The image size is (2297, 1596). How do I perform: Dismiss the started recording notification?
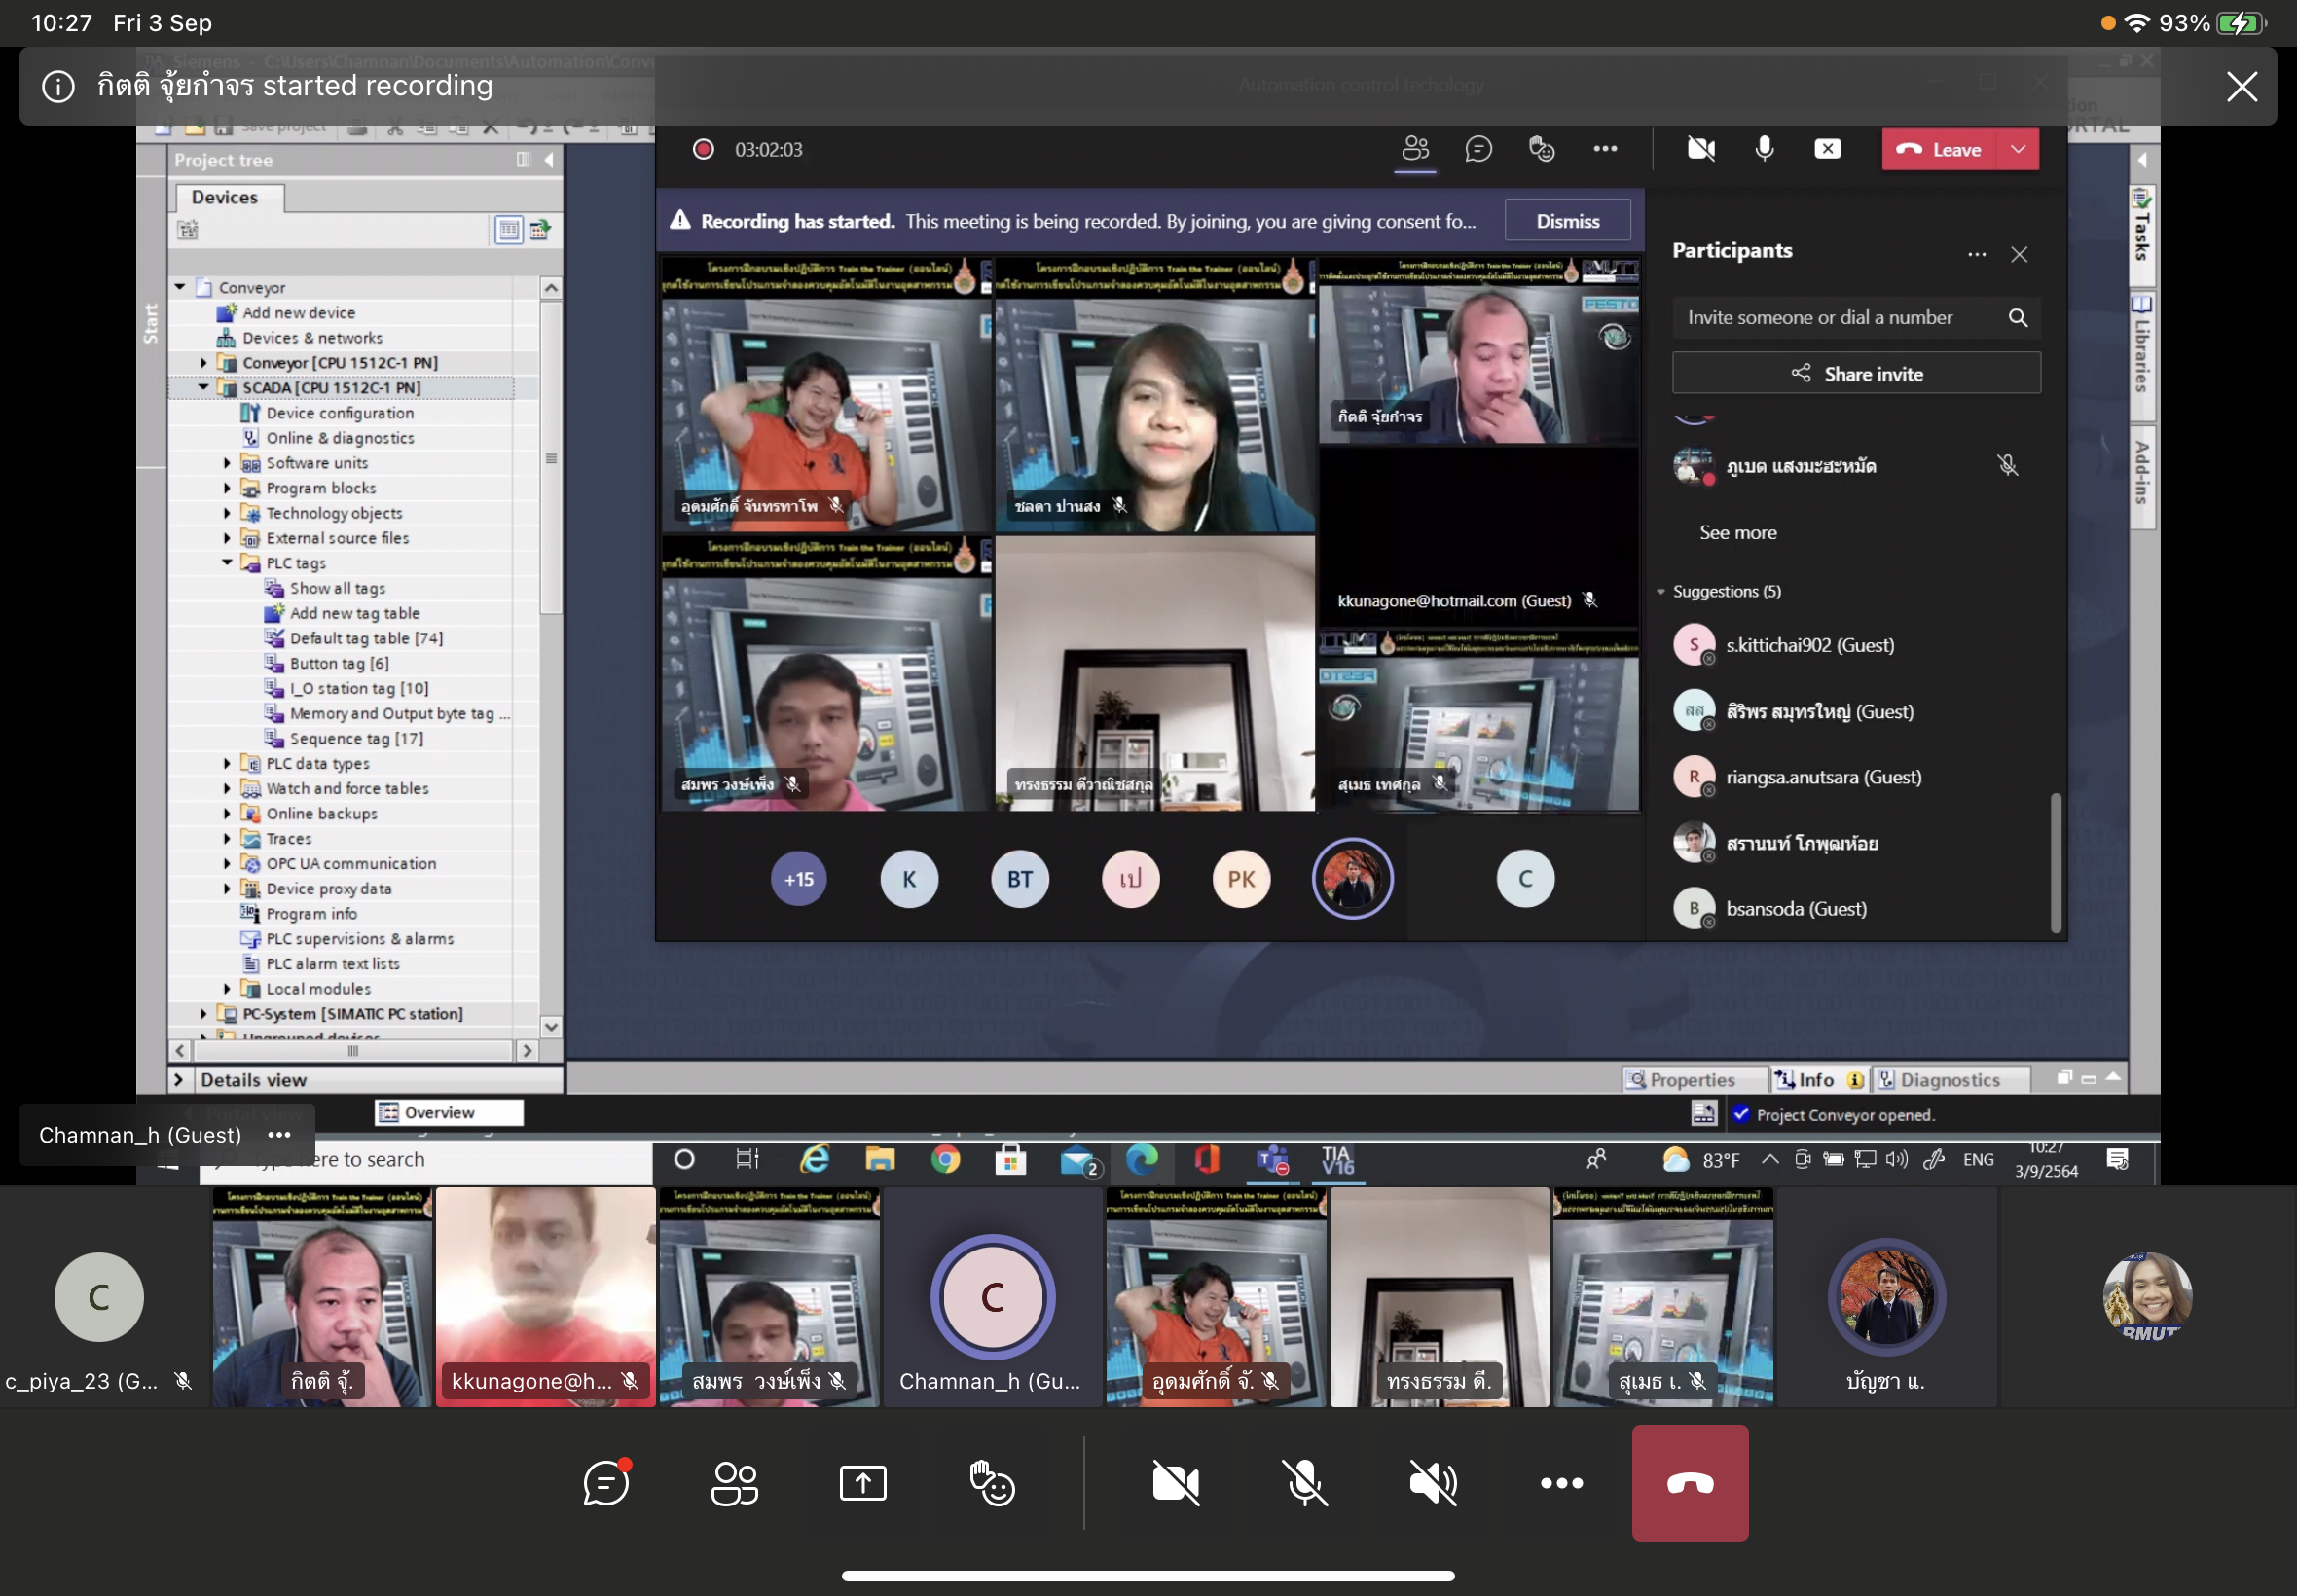click(2242, 86)
